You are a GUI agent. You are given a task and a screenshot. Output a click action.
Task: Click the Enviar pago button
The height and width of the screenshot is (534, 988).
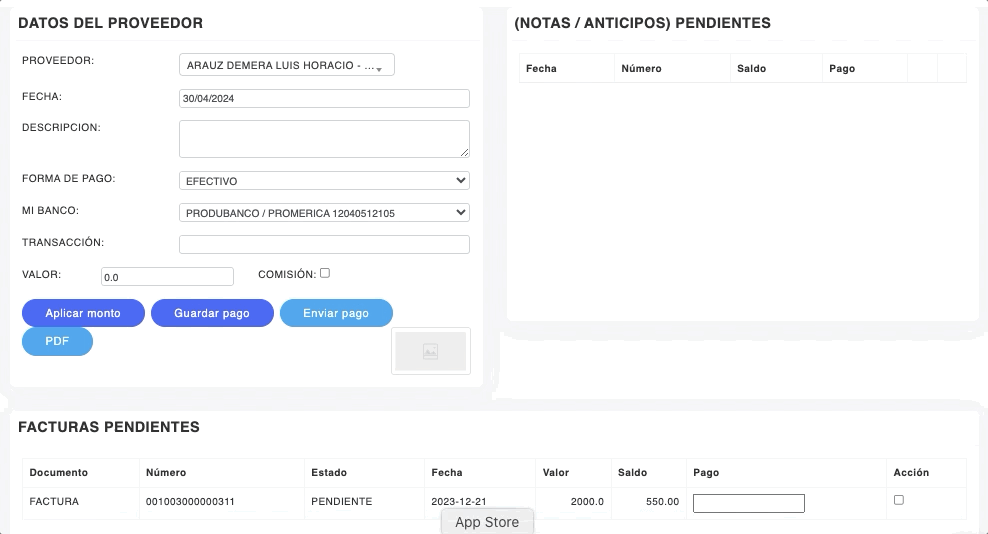click(336, 313)
